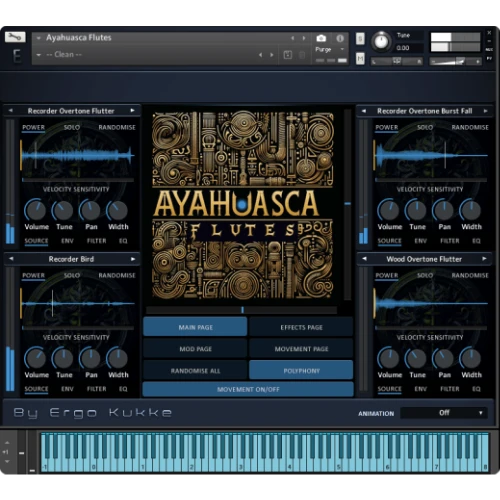Viewport: 500px width, 500px height.
Task: Click the mute M button in header
Action: point(360,59)
